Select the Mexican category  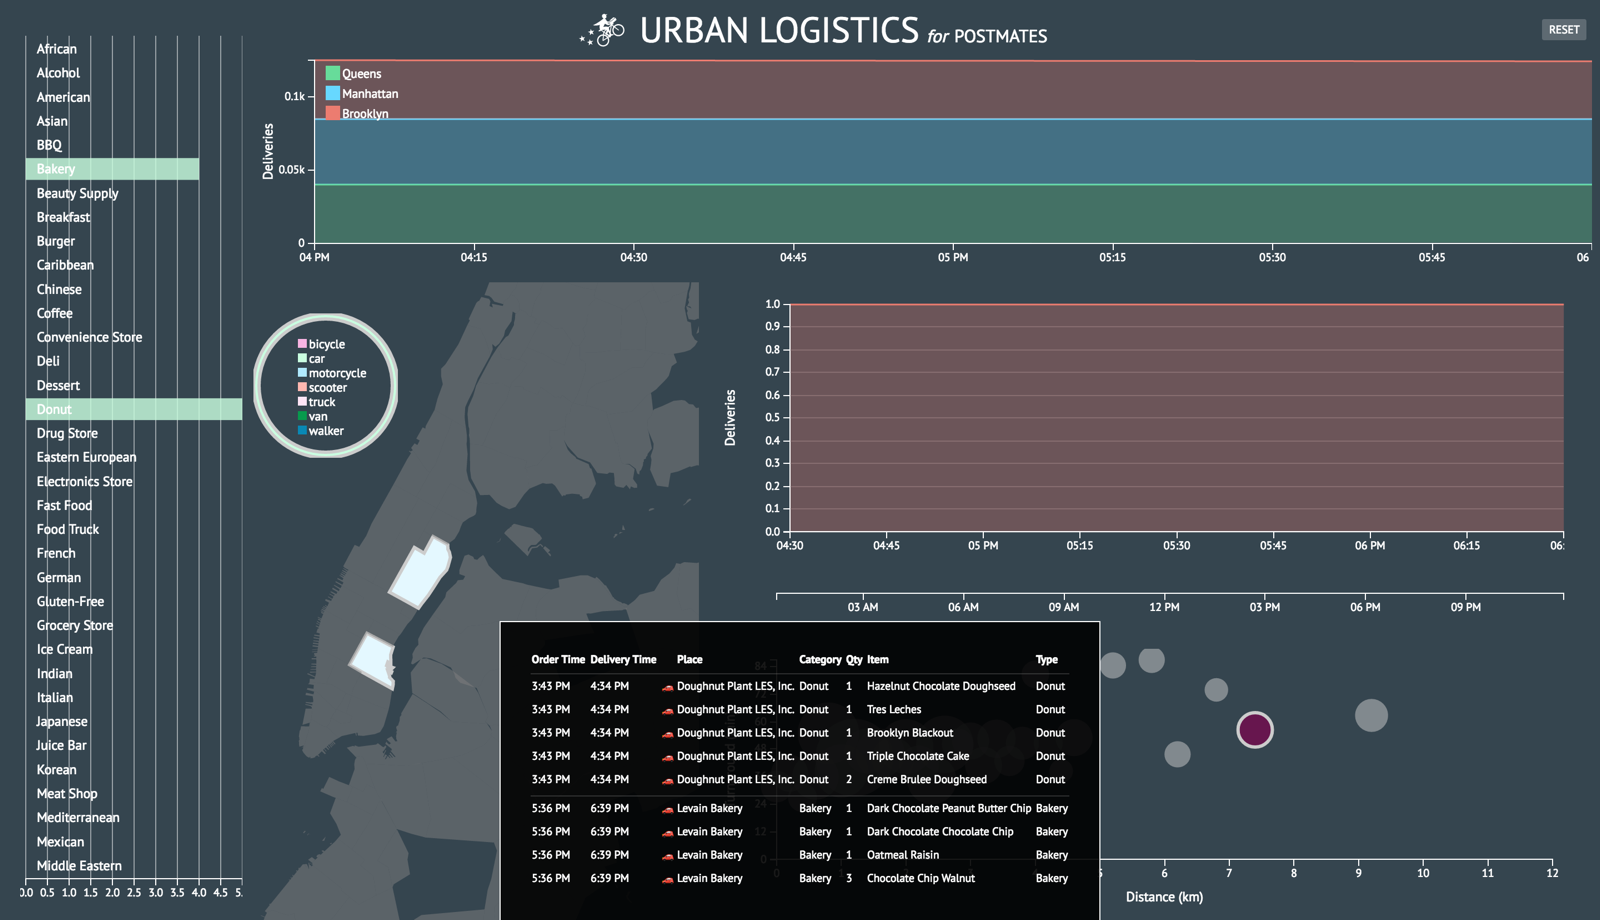[x=60, y=841]
